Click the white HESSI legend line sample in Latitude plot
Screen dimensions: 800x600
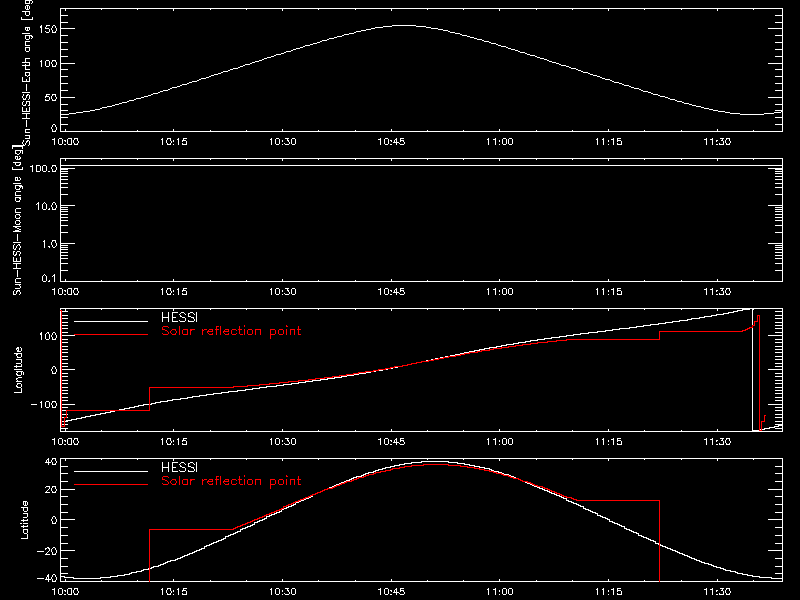111,471
